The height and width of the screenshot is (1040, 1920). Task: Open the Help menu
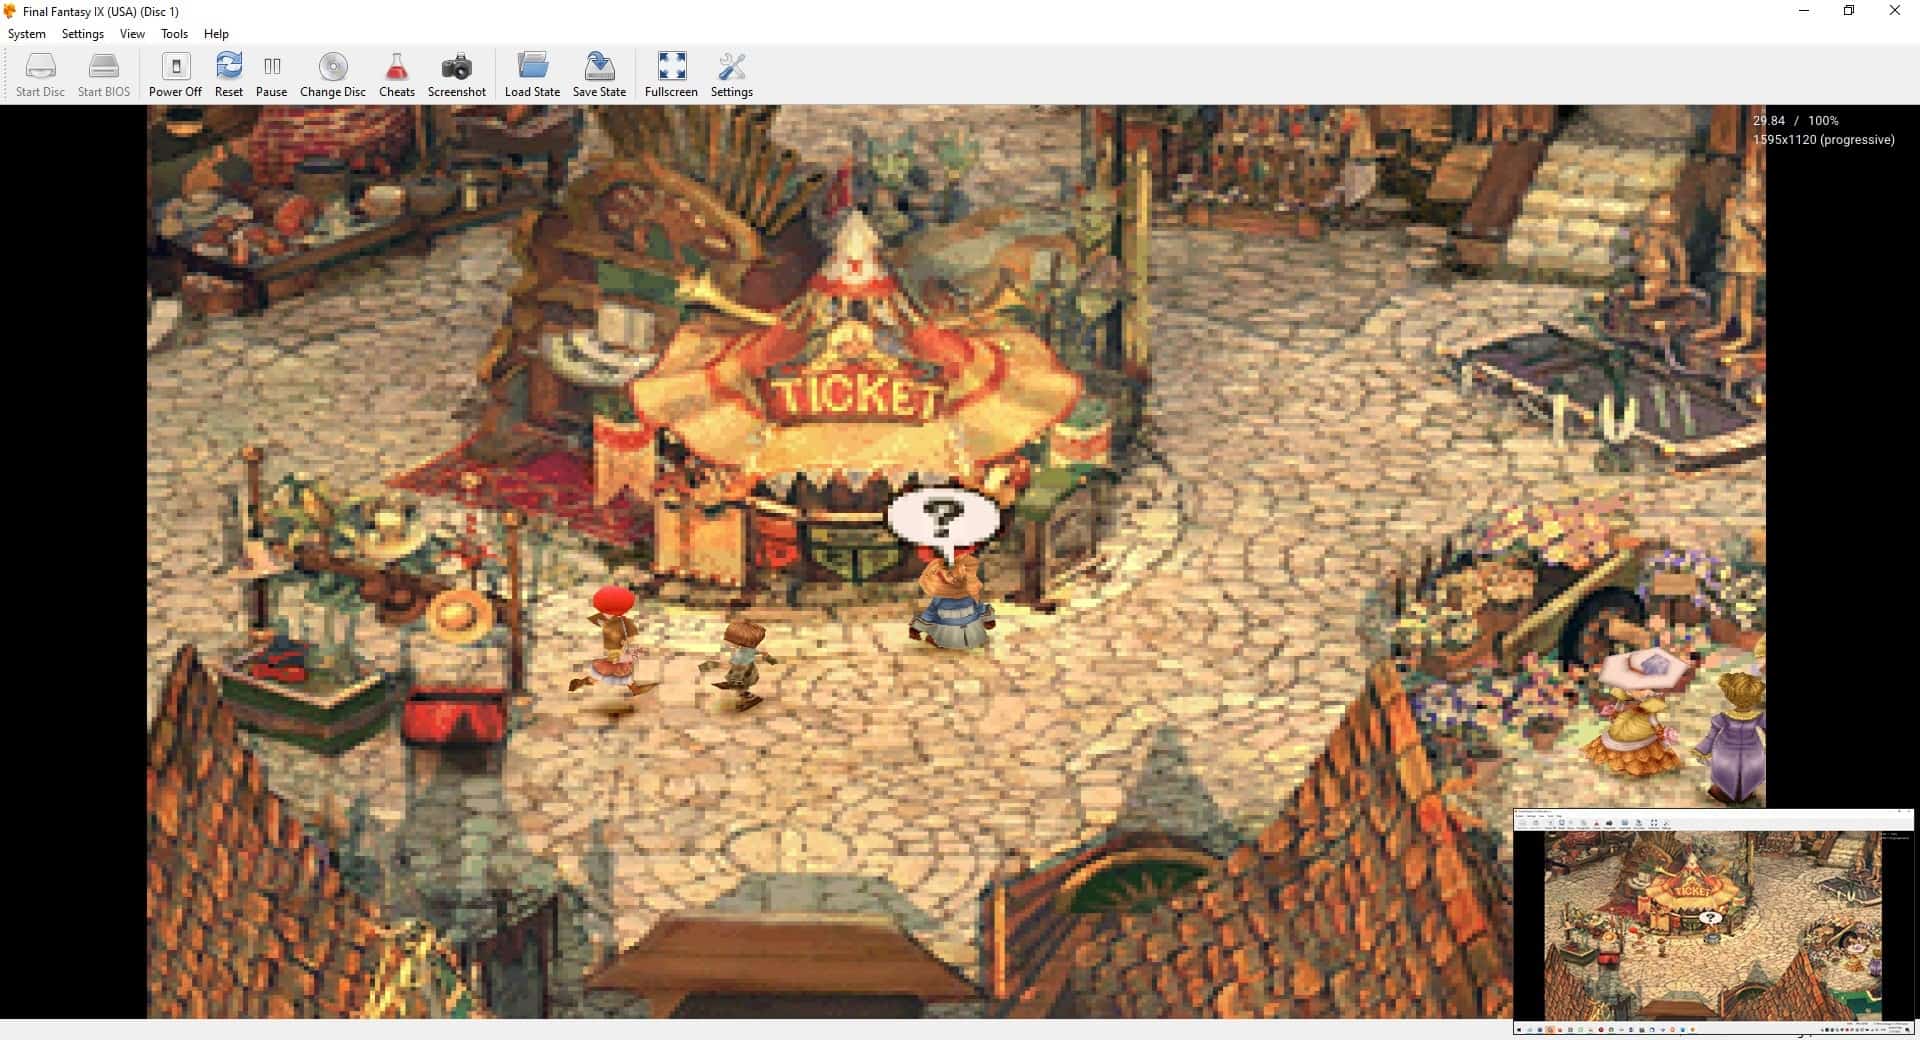[x=216, y=34]
